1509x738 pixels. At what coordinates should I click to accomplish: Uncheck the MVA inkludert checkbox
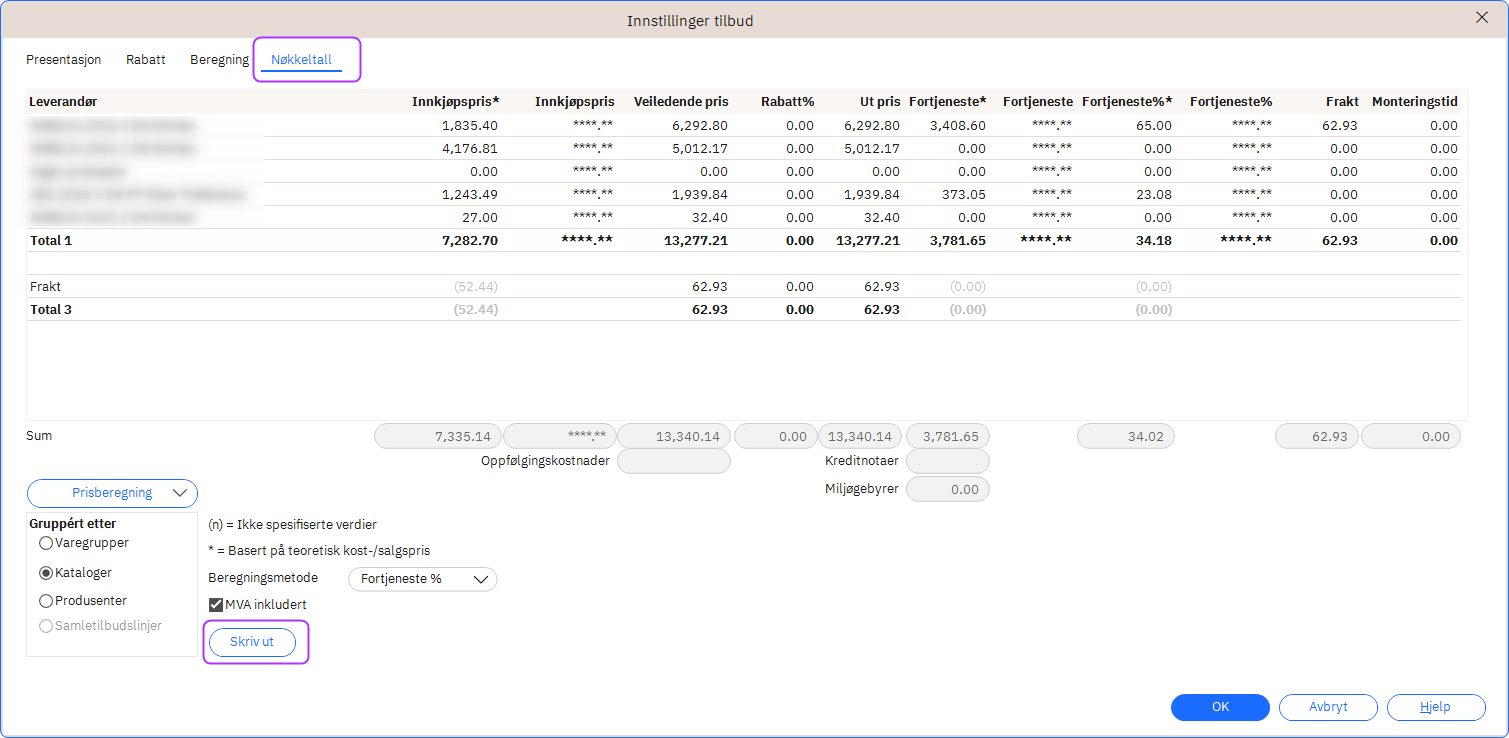pos(216,605)
